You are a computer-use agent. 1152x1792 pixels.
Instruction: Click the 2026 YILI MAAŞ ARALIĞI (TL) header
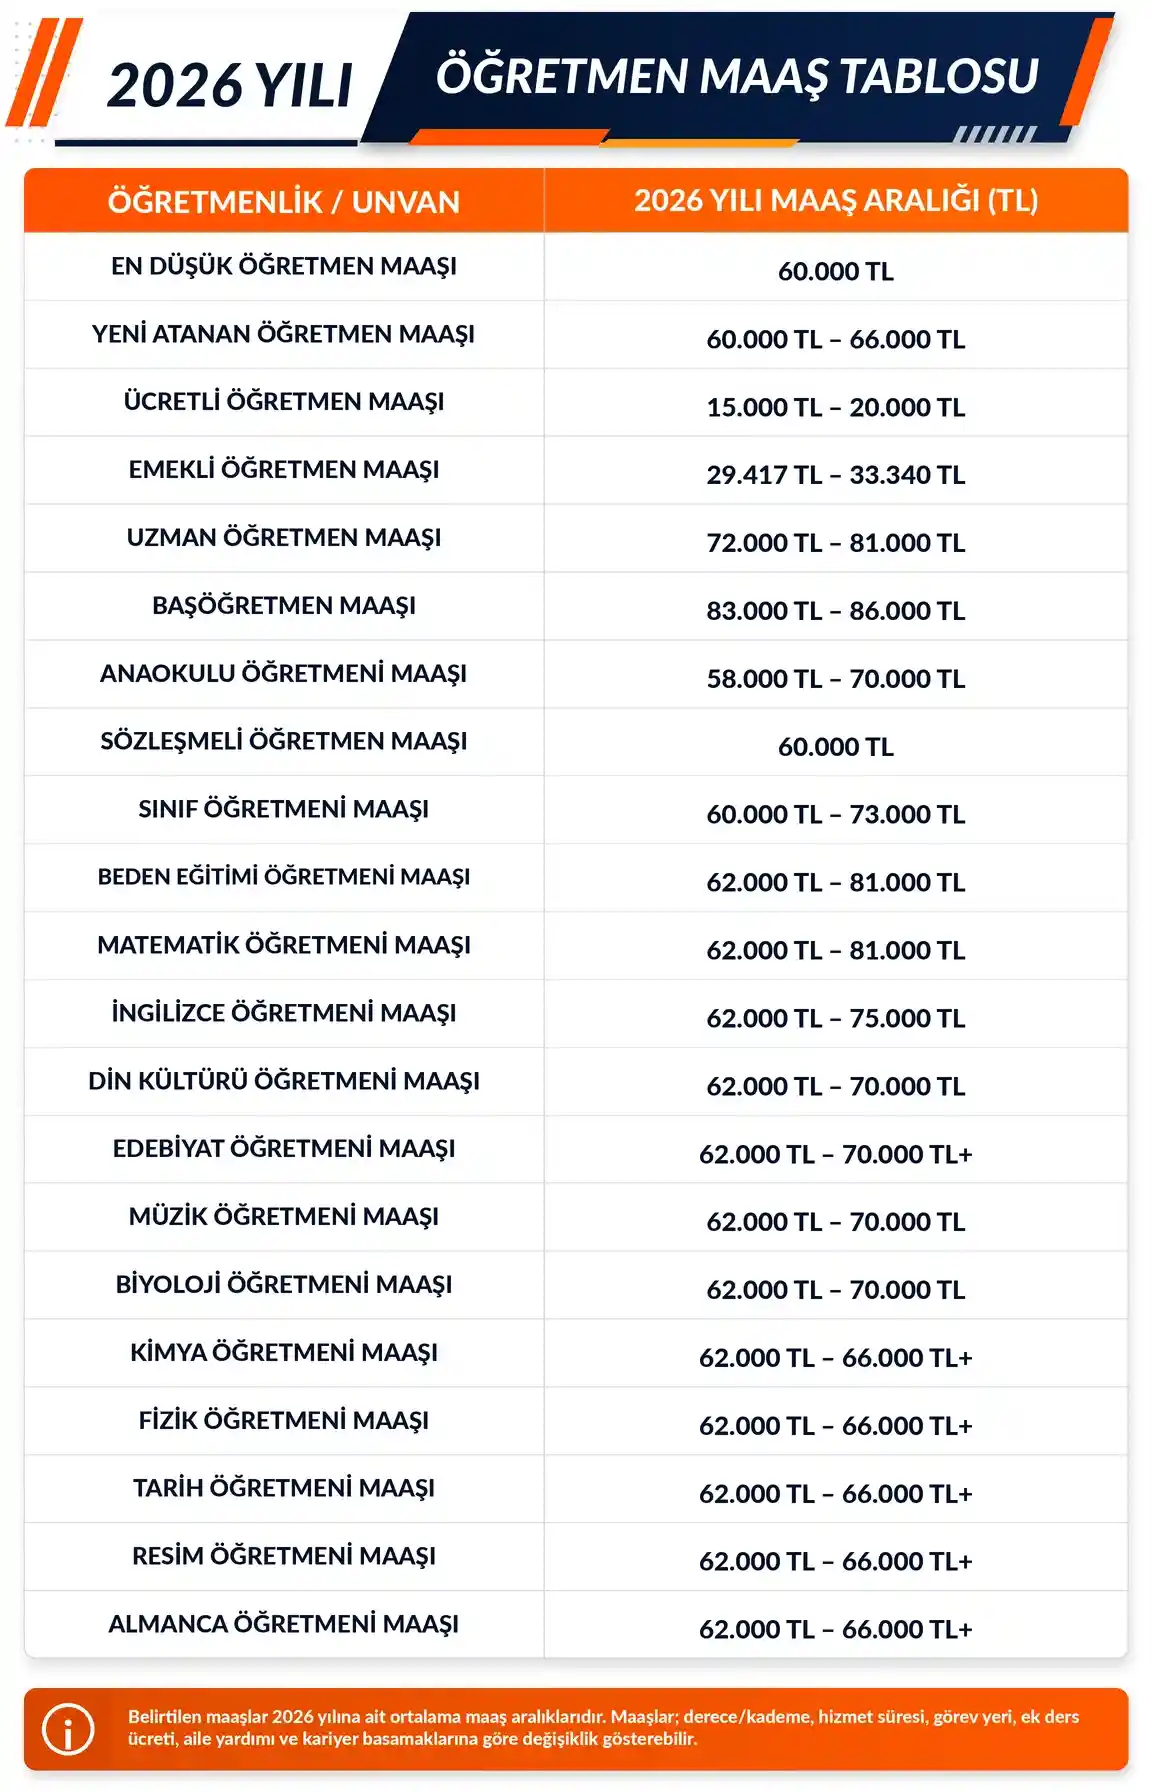[x=836, y=201]
